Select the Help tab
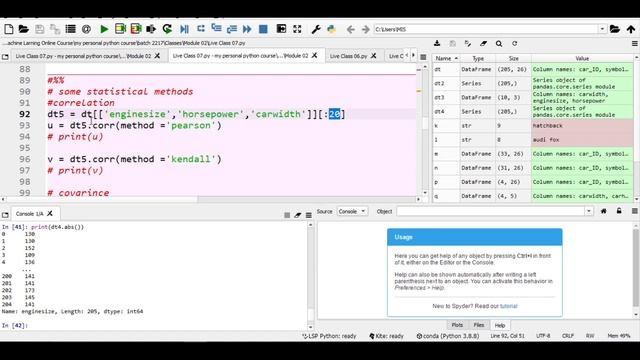 (x=500, y=325)
